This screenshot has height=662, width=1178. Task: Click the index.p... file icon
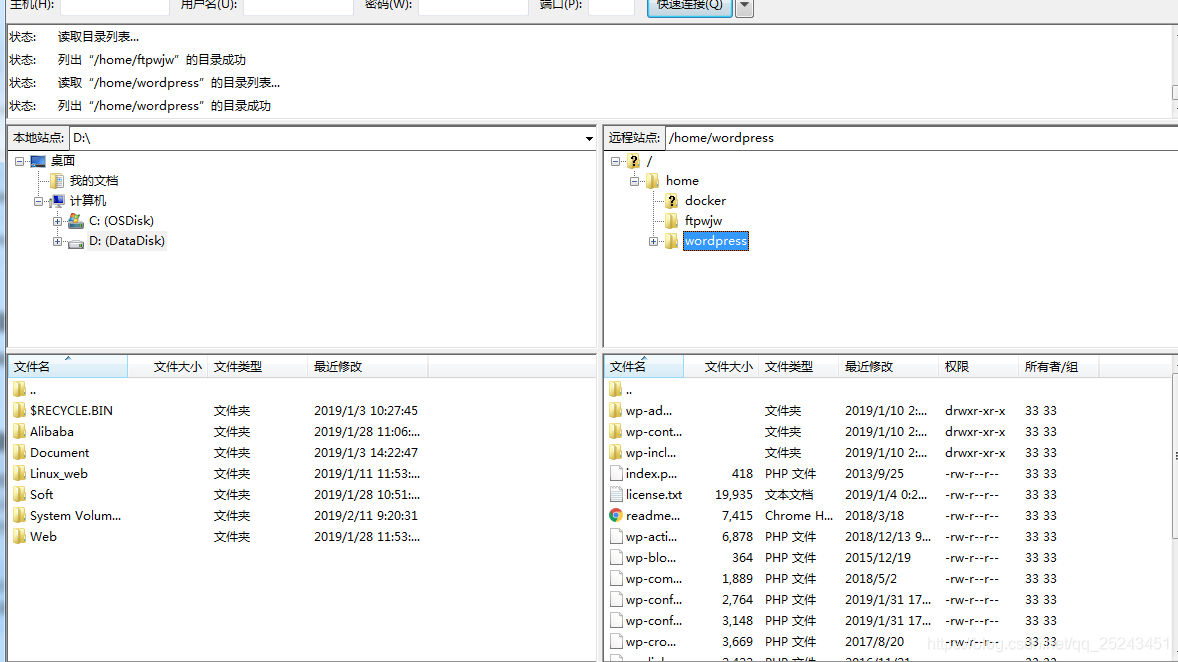click(615, 473)
